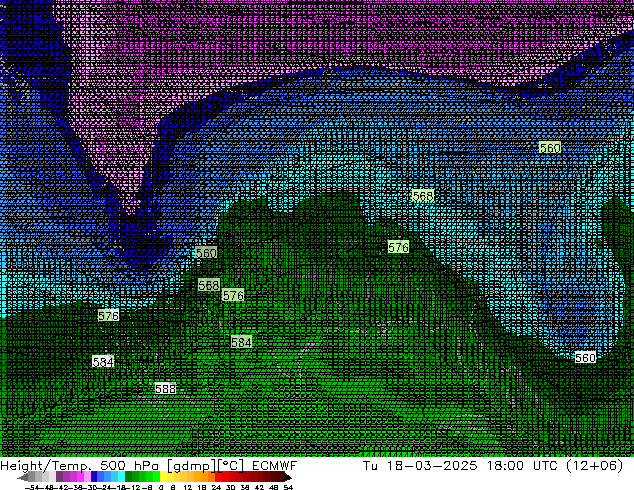The image size is (634, 490).
Task: Click the '(12+06)' forecast offset text
Action: click(x=594, y=466)
